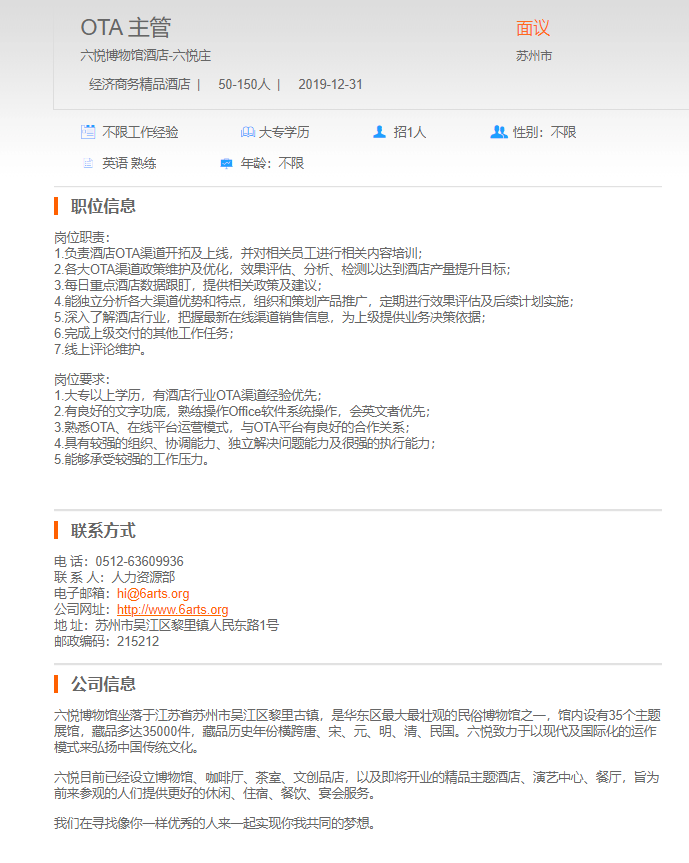Click the two-person gender icon beside 性别
This screenshot has height=863, width=689.
click(499, 132)
